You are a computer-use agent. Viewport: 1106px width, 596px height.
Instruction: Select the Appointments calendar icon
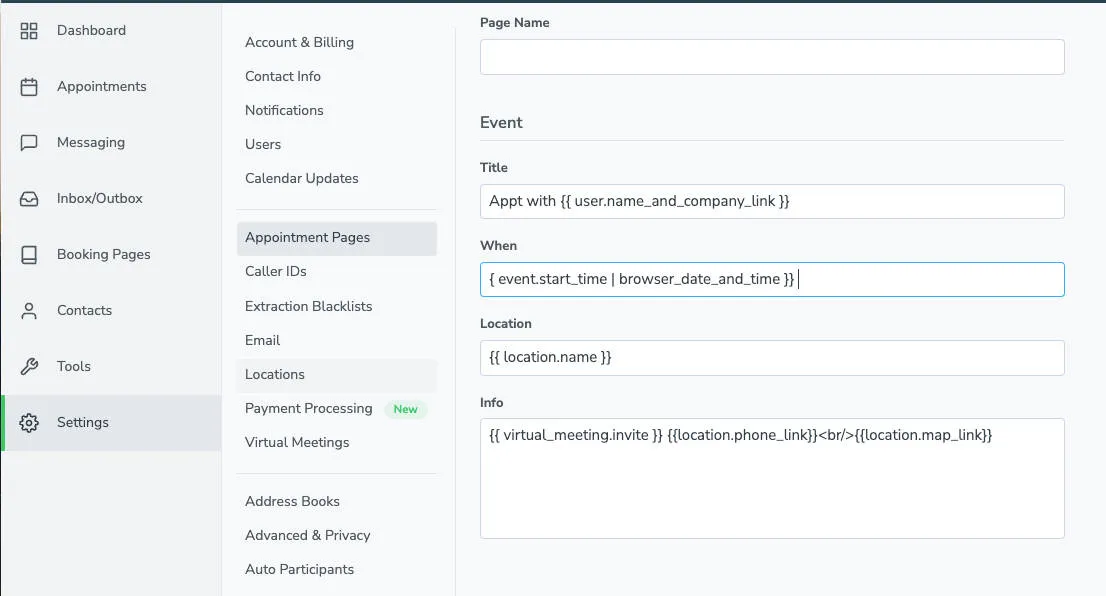pyautogui.click(x=29, y=86)
